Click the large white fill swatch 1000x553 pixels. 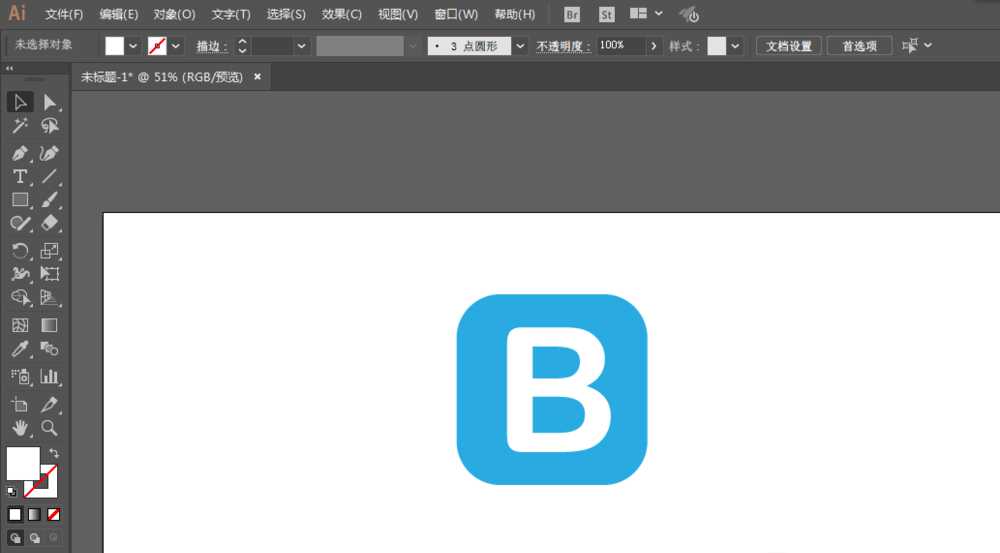point(23,463)
